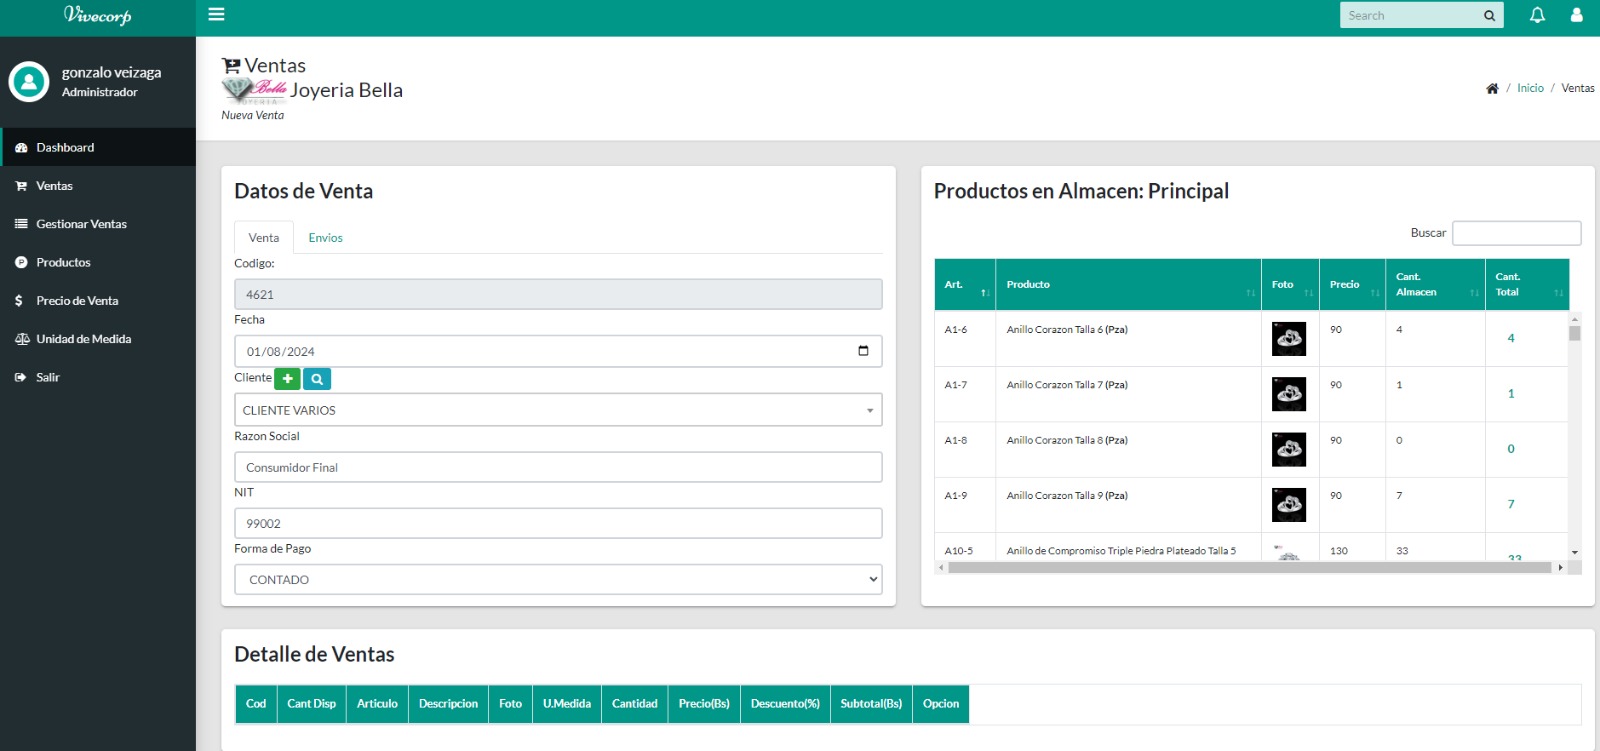1600x751 pixels.
Task: Click the Inicio breadcrumb link
Action: pos(1530,88)
